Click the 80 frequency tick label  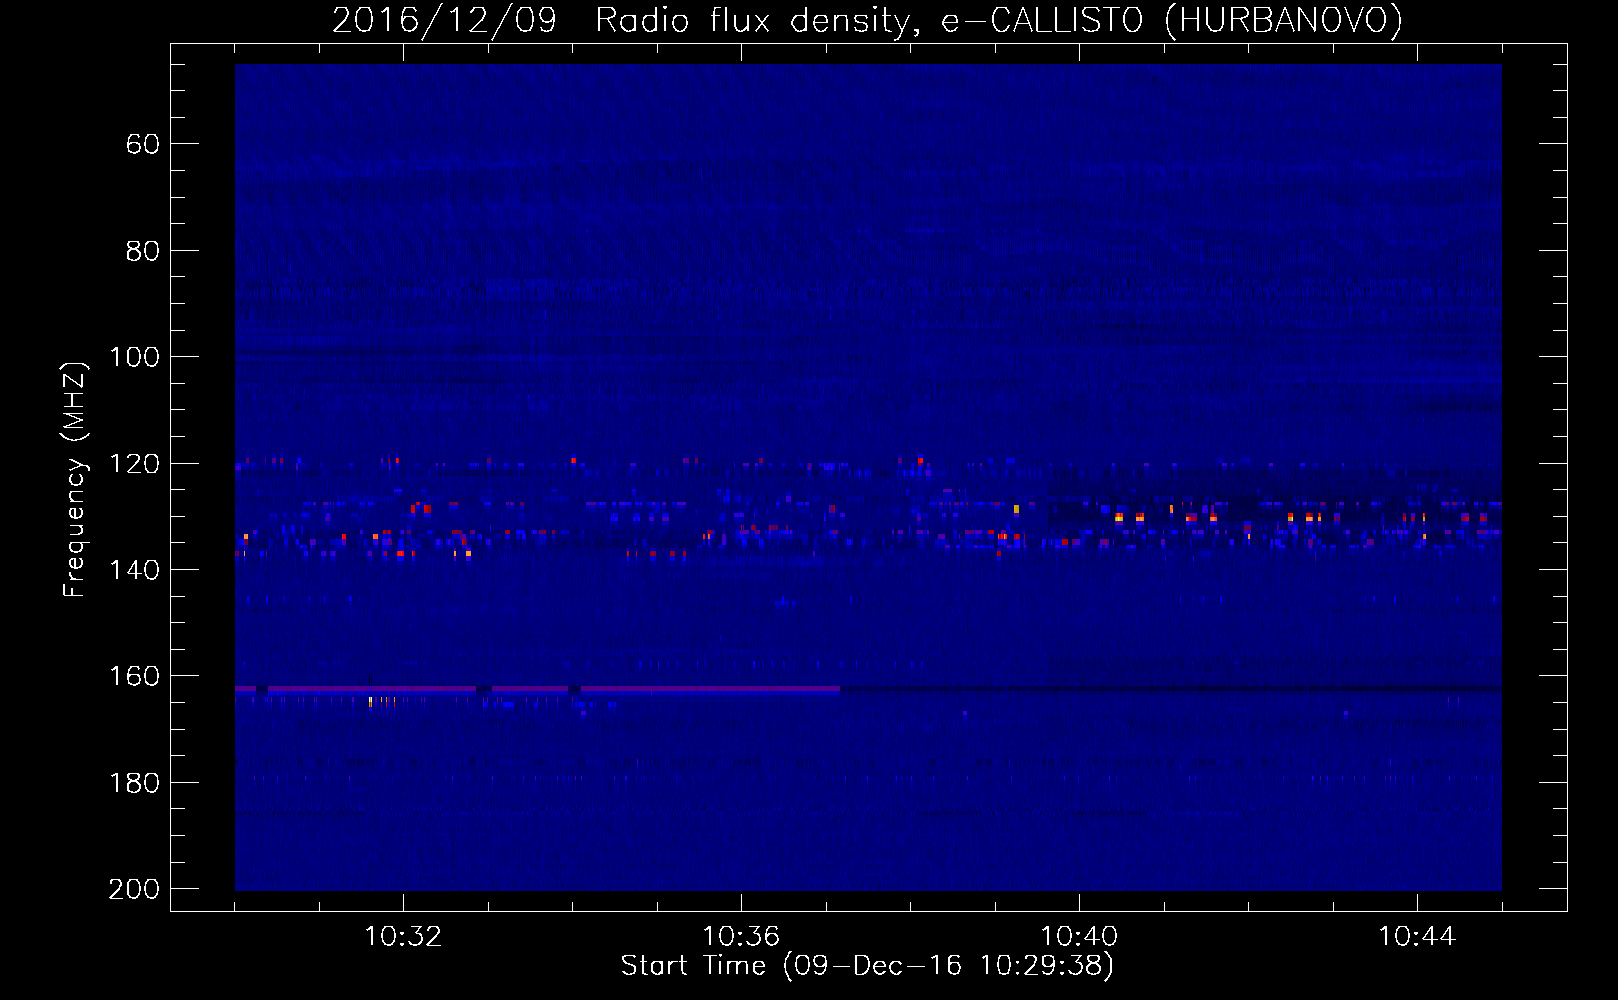pos(143,251)
